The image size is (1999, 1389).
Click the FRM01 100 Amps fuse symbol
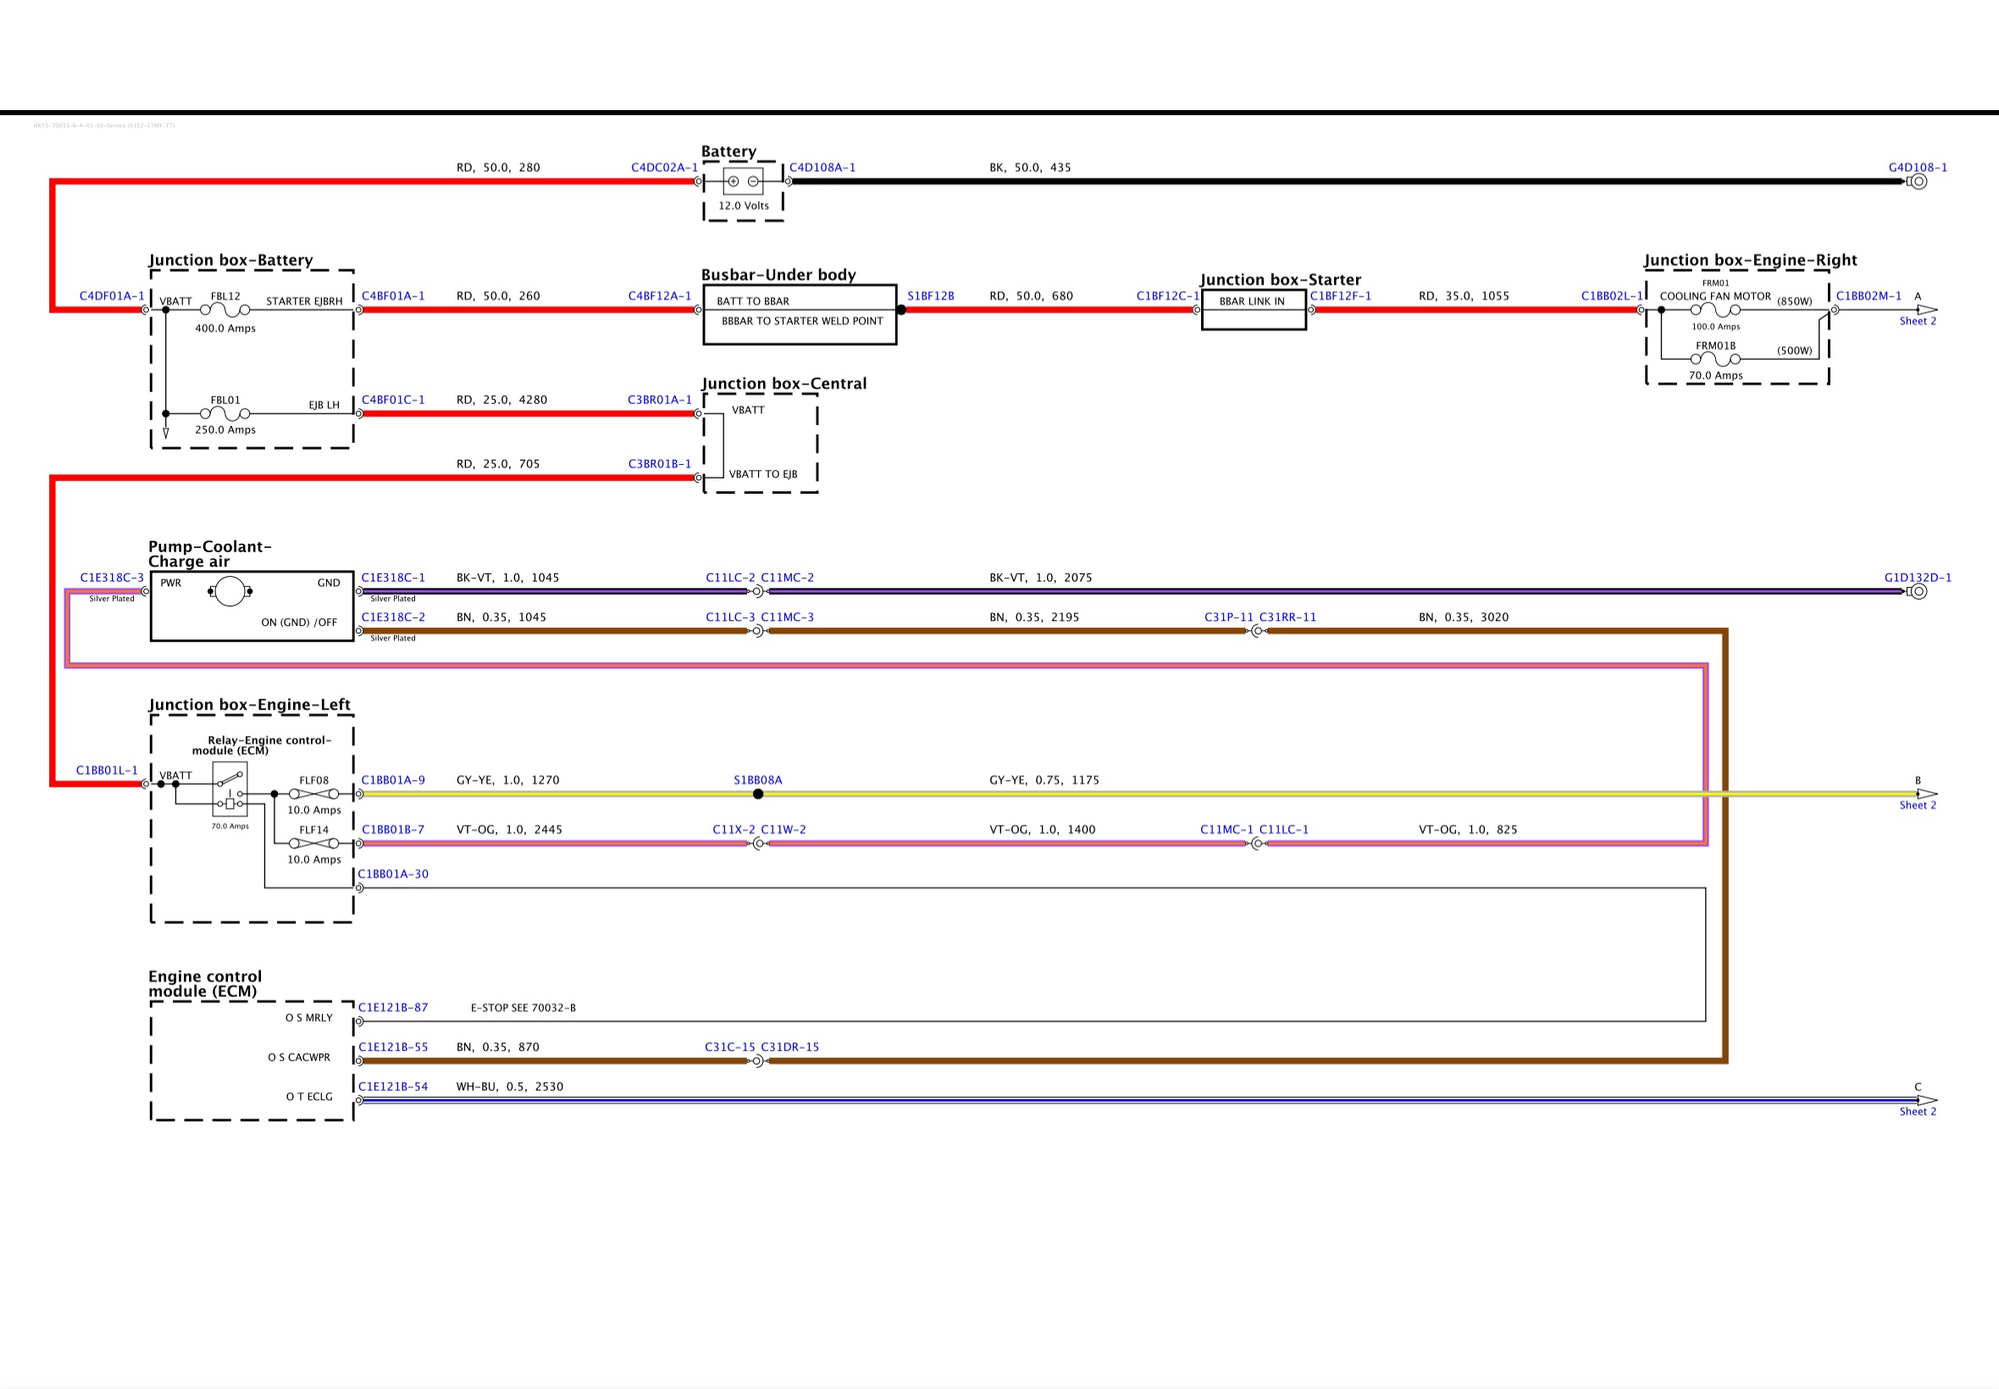pos(1715,310)
